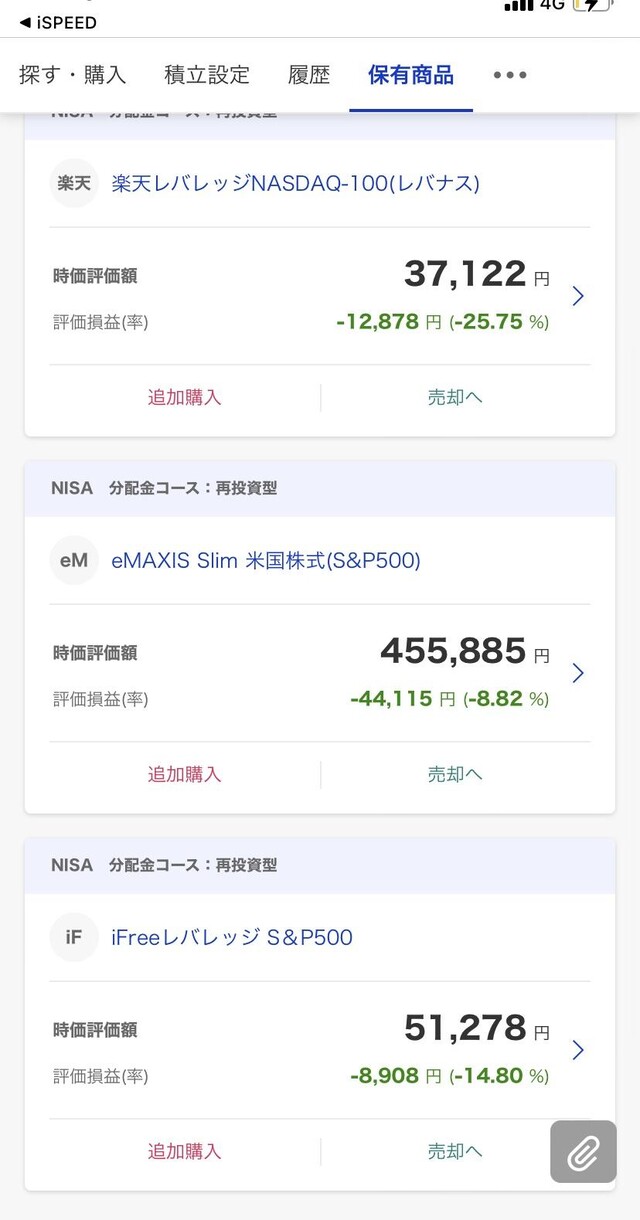This screenshot has height=1220, width=640.
Task: Tap the iF fund logo icon
Action: [74, 937]
